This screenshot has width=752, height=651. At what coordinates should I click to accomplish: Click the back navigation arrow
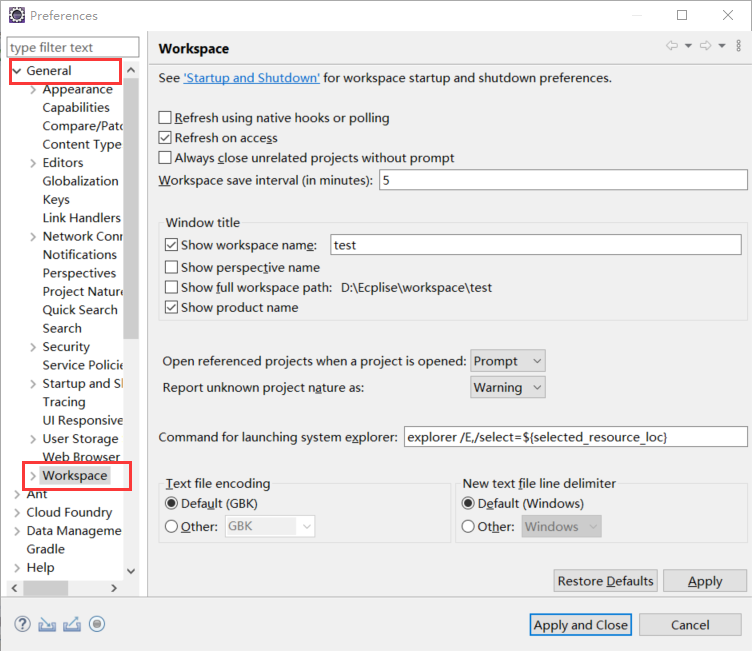pyautogui.click(x=672, y=46)
